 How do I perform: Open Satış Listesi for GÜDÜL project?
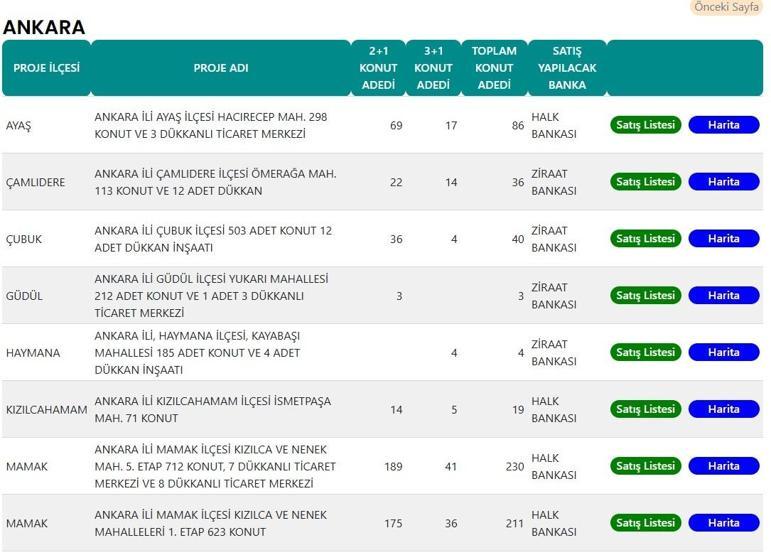646,295
